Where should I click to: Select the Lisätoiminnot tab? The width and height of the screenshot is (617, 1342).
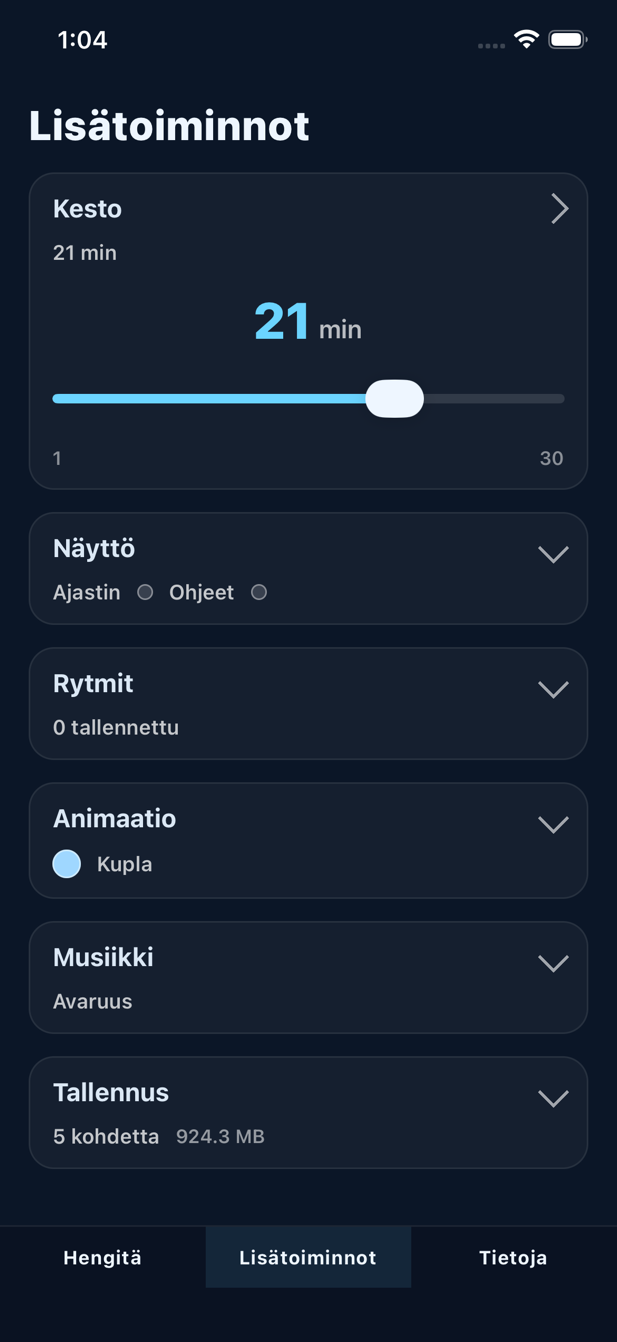[308, 1257]
